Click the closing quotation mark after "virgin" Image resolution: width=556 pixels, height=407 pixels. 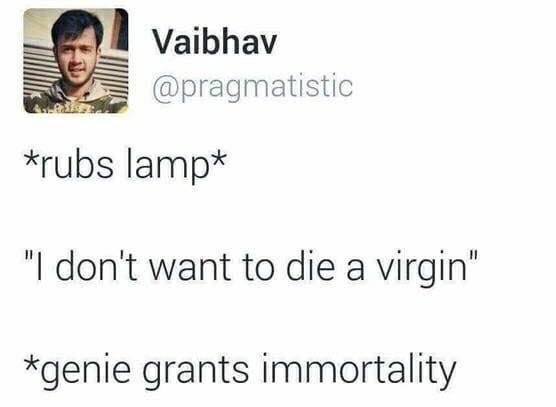(474, 256)
